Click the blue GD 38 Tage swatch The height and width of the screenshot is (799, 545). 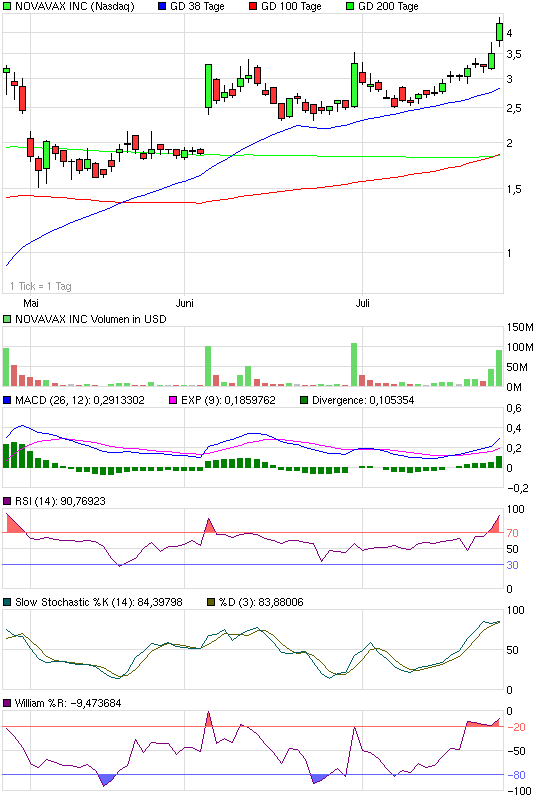[162, 7]
